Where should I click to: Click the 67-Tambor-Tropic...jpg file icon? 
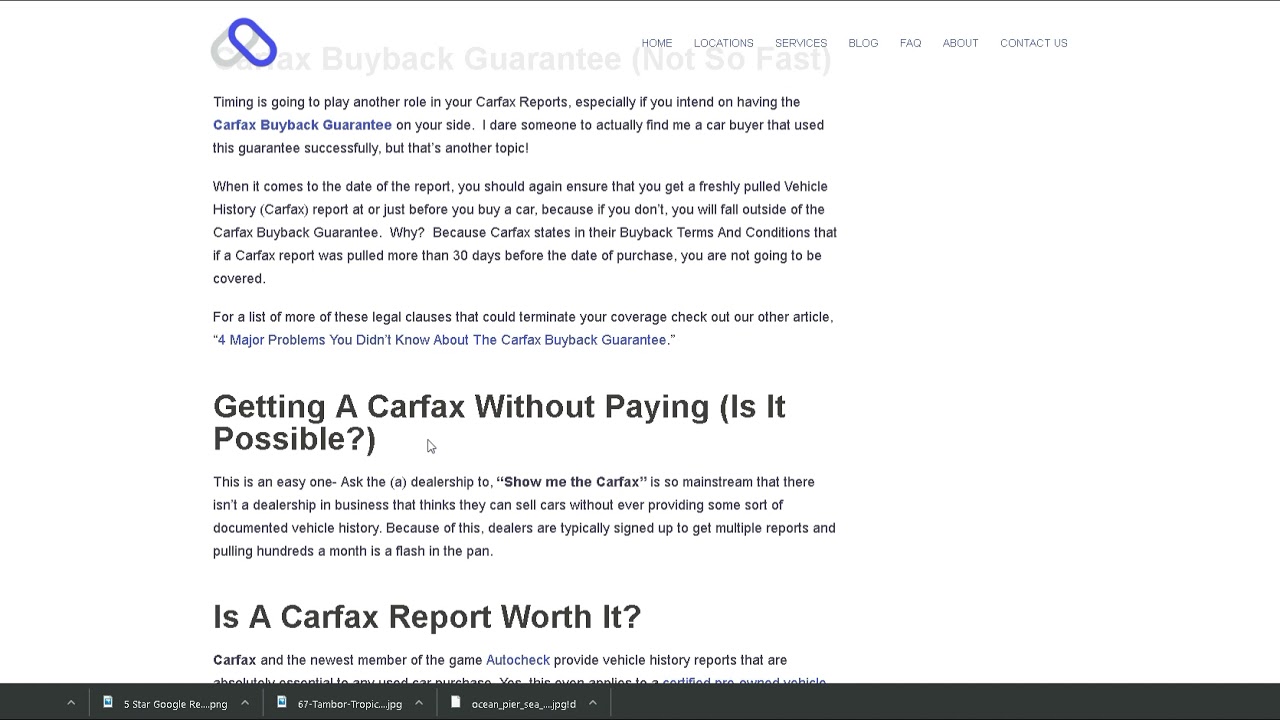282,702
